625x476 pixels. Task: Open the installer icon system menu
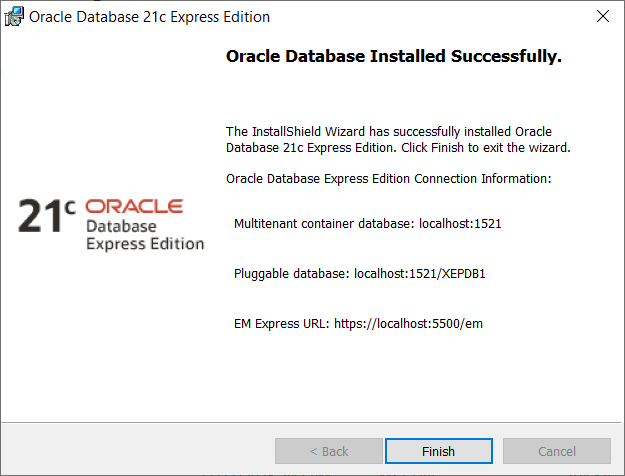tap(15, 17)
